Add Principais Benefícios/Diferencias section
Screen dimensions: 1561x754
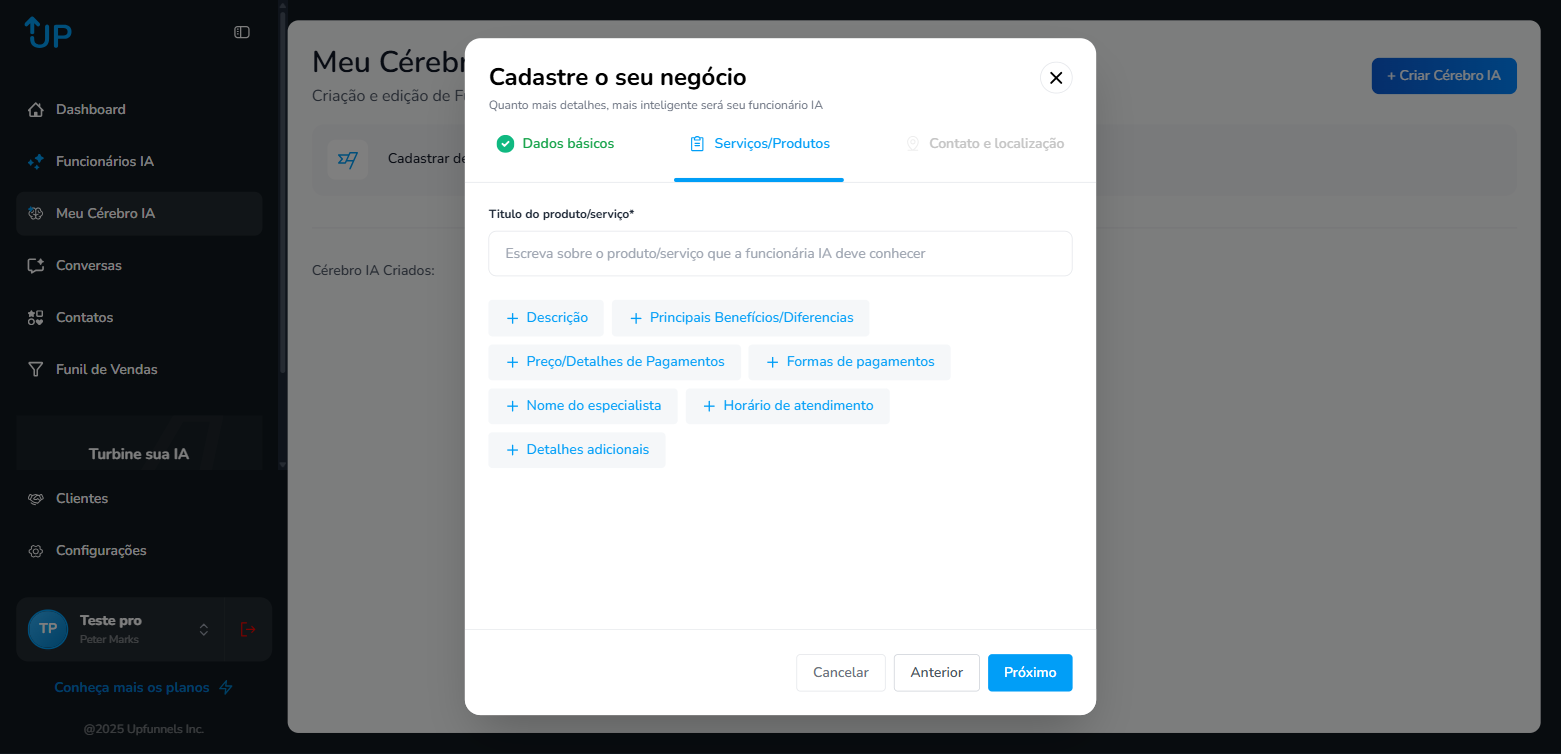[740, 318]
